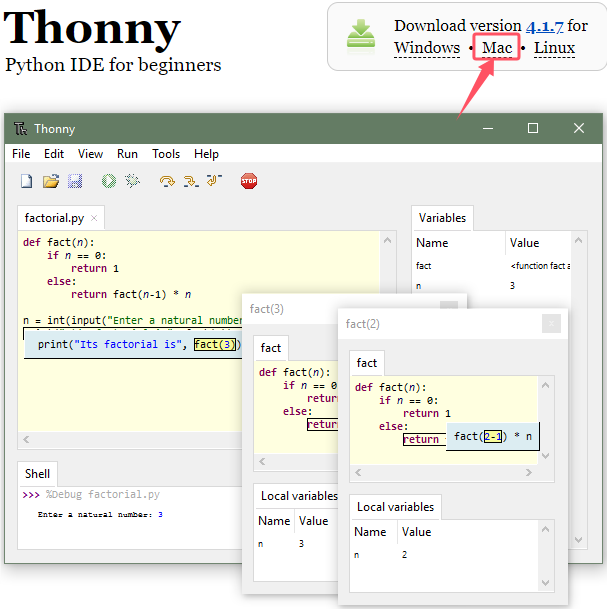Click fact(2) code scroll right arrow
This screenshot has width=607, height=609.
(529, 472)
